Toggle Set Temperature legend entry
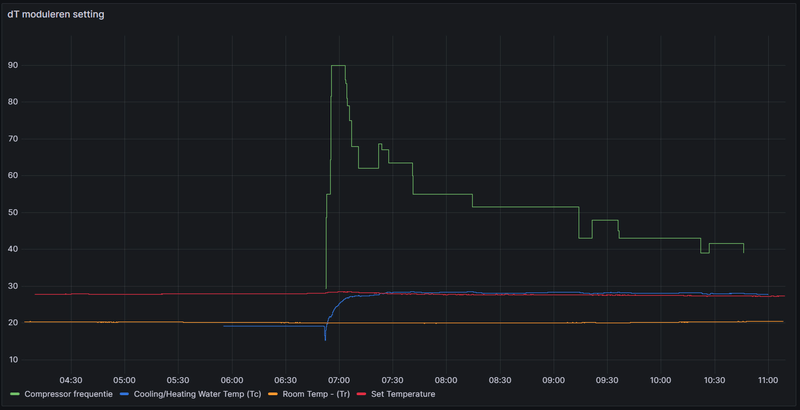800x410 pixels. point(403,394)
